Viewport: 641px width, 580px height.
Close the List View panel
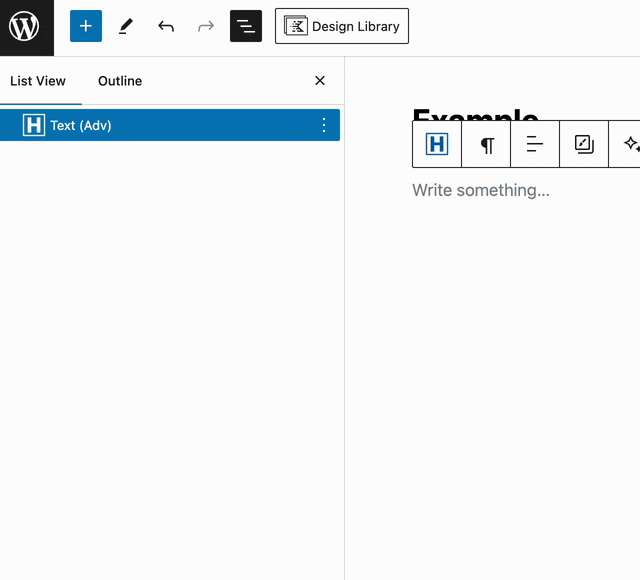320,81
